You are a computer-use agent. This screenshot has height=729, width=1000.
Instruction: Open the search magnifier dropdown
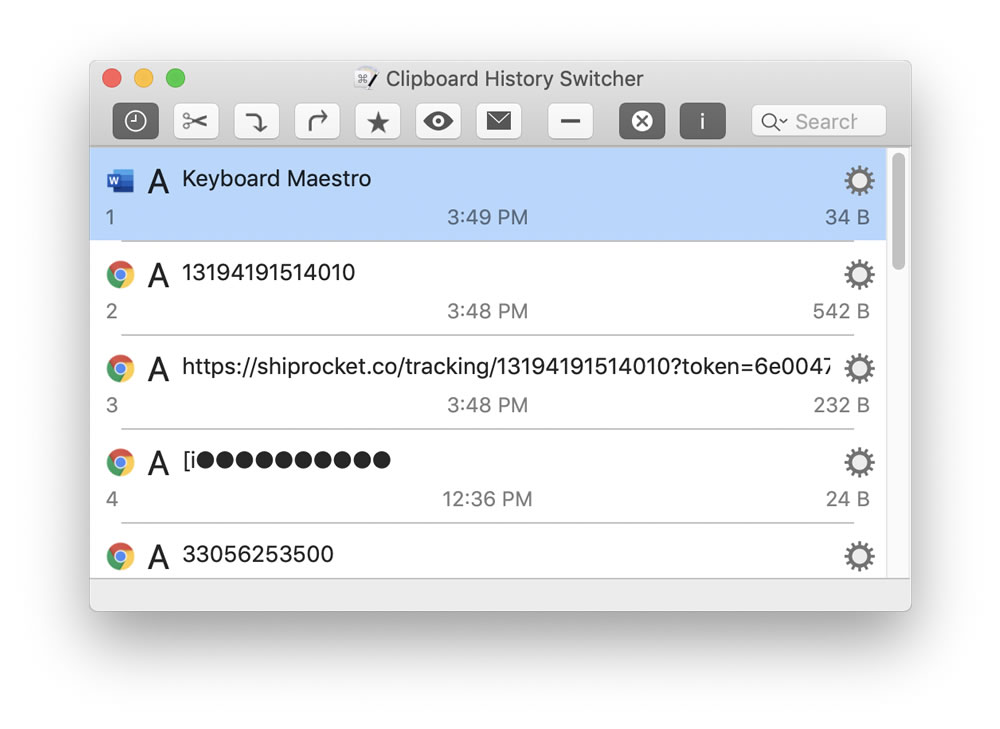(x=774, y=121)
